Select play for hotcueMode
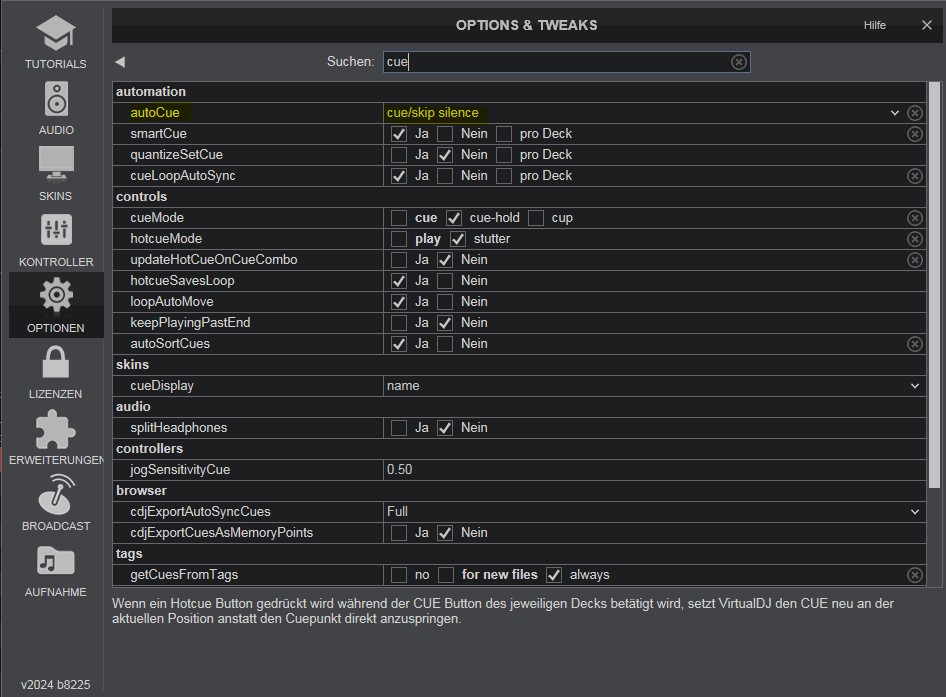Screen dimensions: 946x697 tap(399, 239)
